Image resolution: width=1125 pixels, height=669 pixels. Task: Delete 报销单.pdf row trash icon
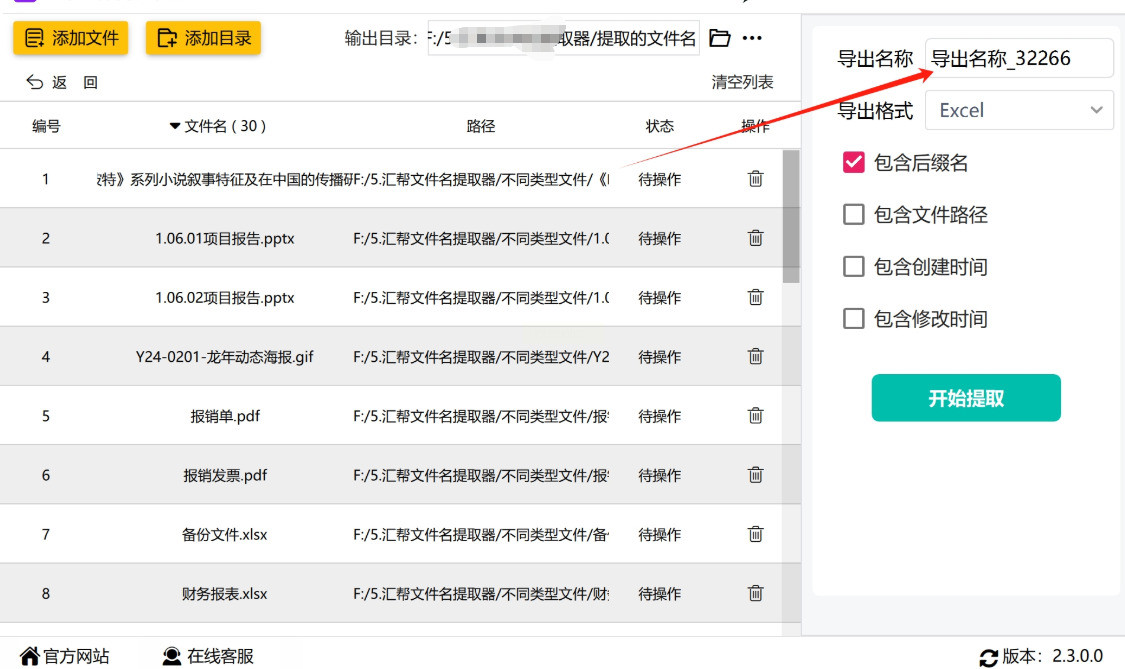point(756,415)
